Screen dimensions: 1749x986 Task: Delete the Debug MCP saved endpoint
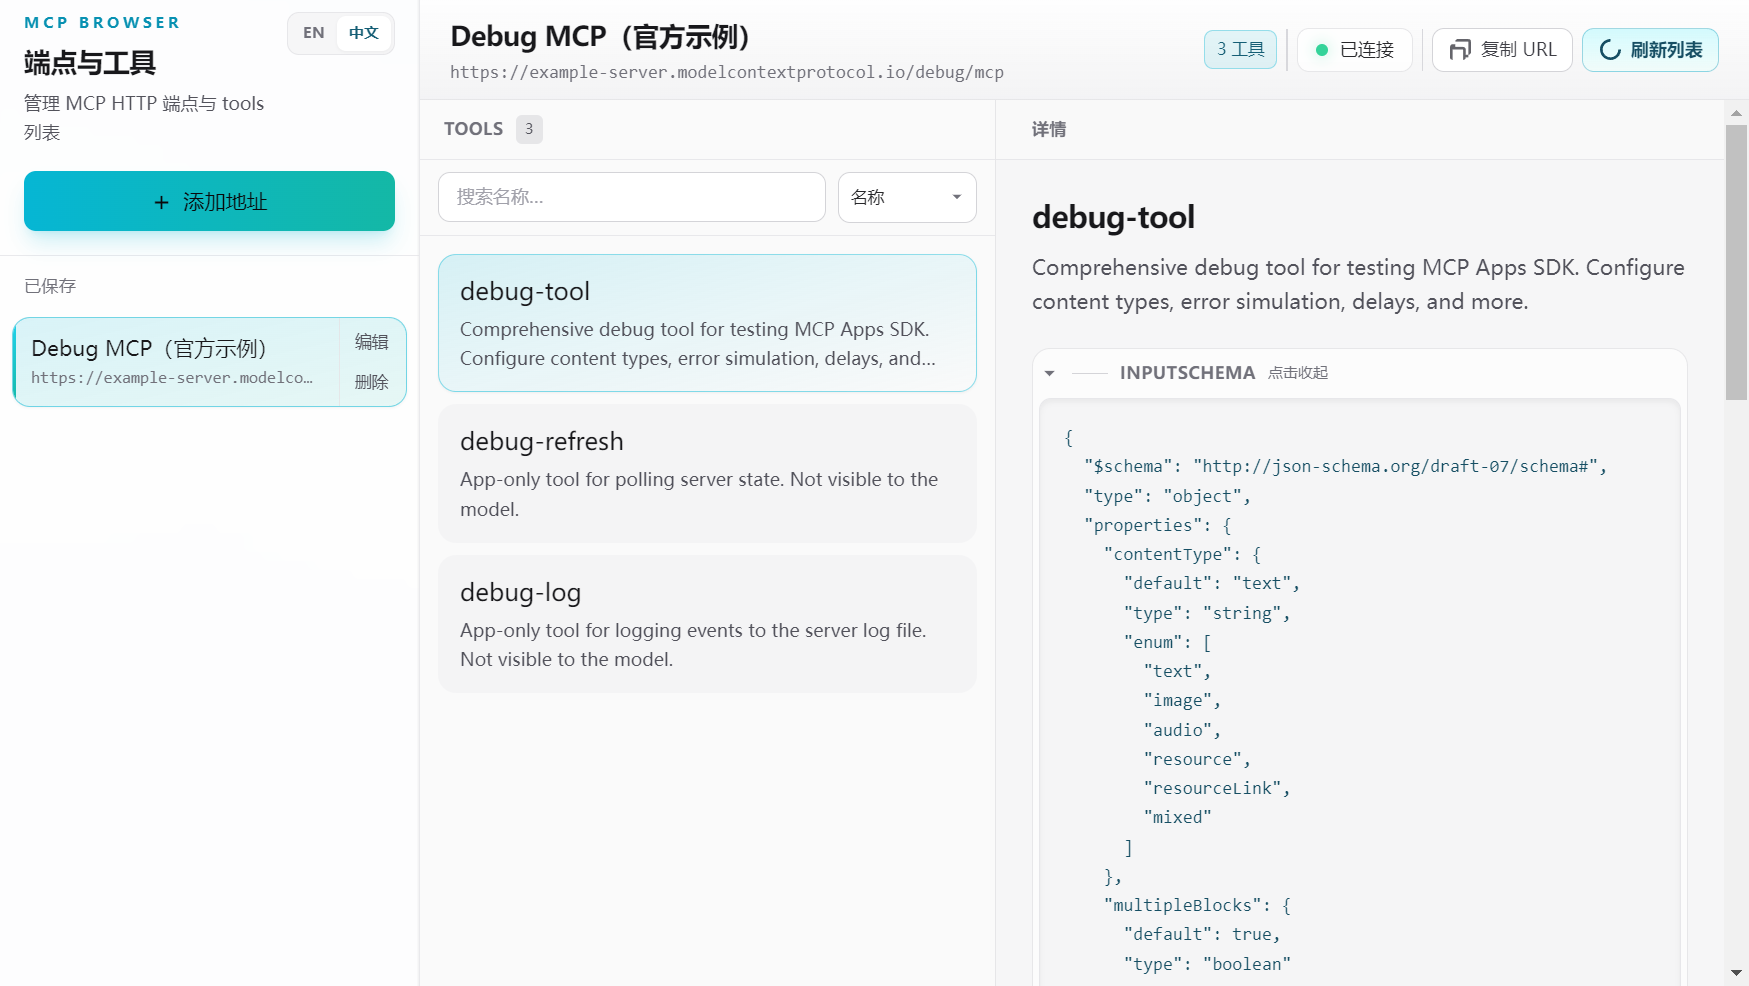371,382
